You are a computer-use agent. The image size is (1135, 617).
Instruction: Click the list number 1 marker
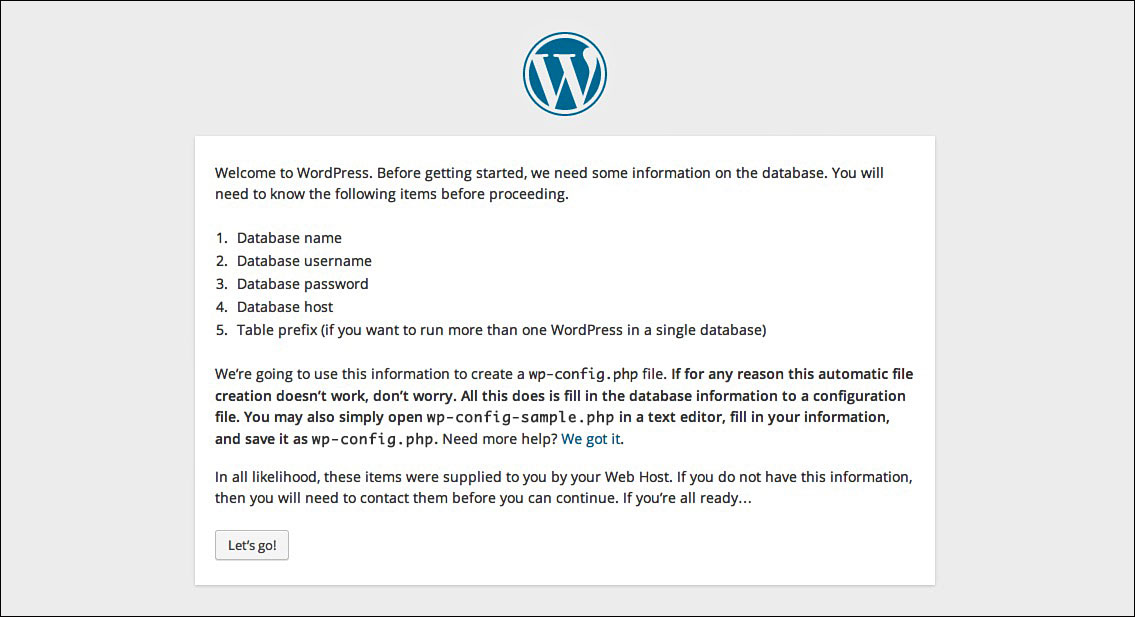pos(221,238)
